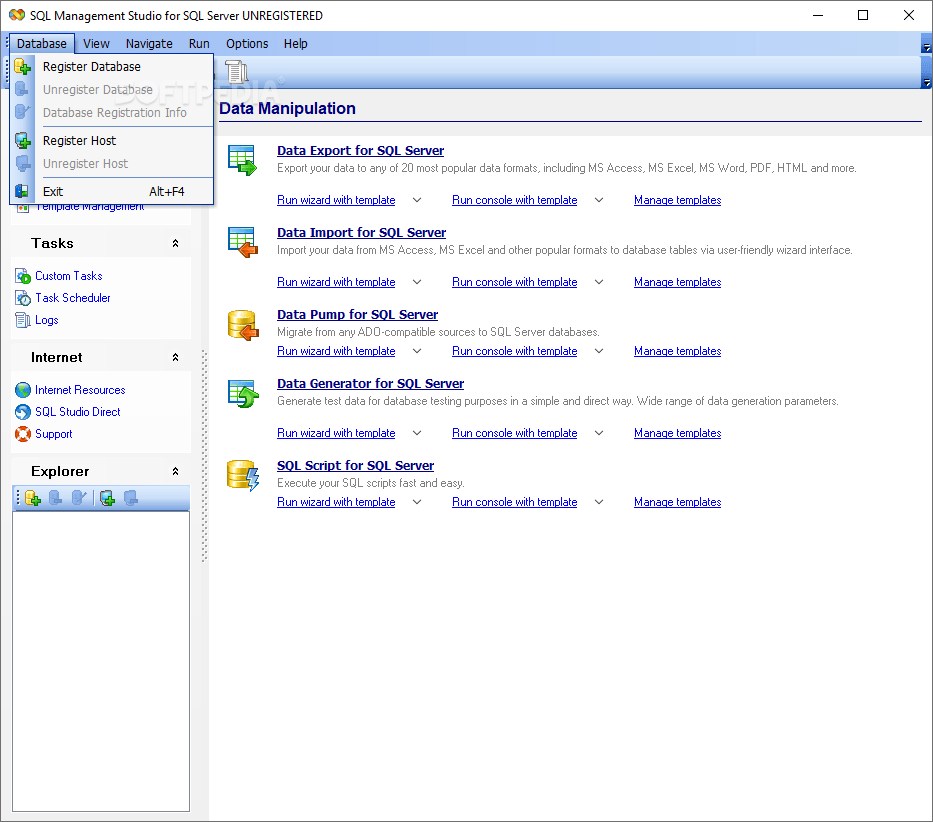Viewport: 933px width, 822px height.
Task: Open the View menu
Action: 96,43
